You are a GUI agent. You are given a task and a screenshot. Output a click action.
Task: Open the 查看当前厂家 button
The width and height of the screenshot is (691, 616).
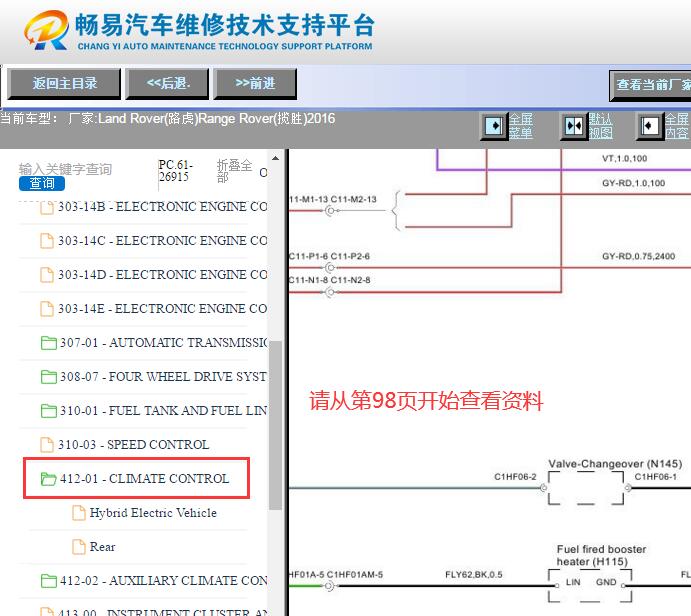click(650, 85)
